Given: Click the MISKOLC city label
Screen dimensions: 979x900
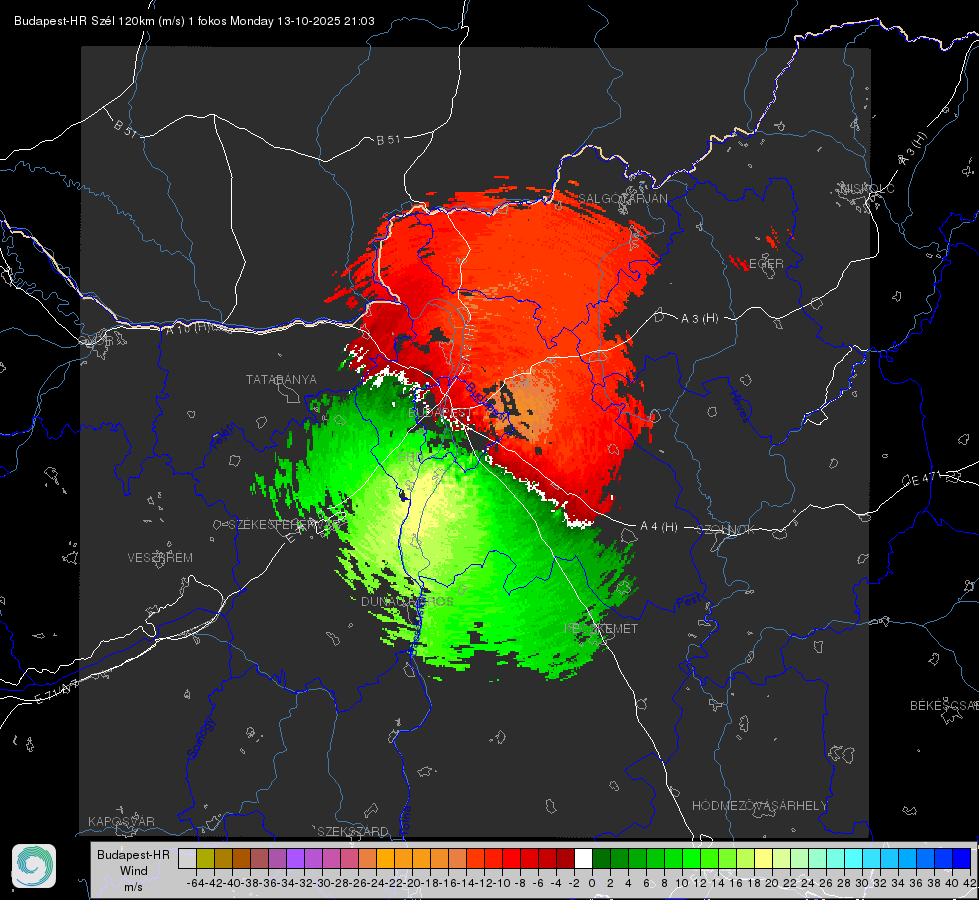Looking at the screenshot, I should 867,188.
